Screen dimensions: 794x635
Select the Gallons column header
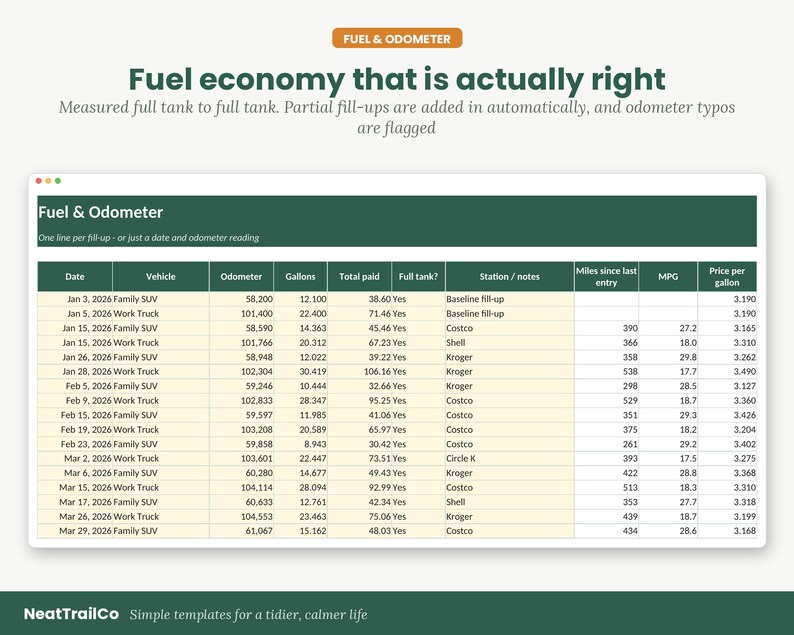tap(300, 276)
